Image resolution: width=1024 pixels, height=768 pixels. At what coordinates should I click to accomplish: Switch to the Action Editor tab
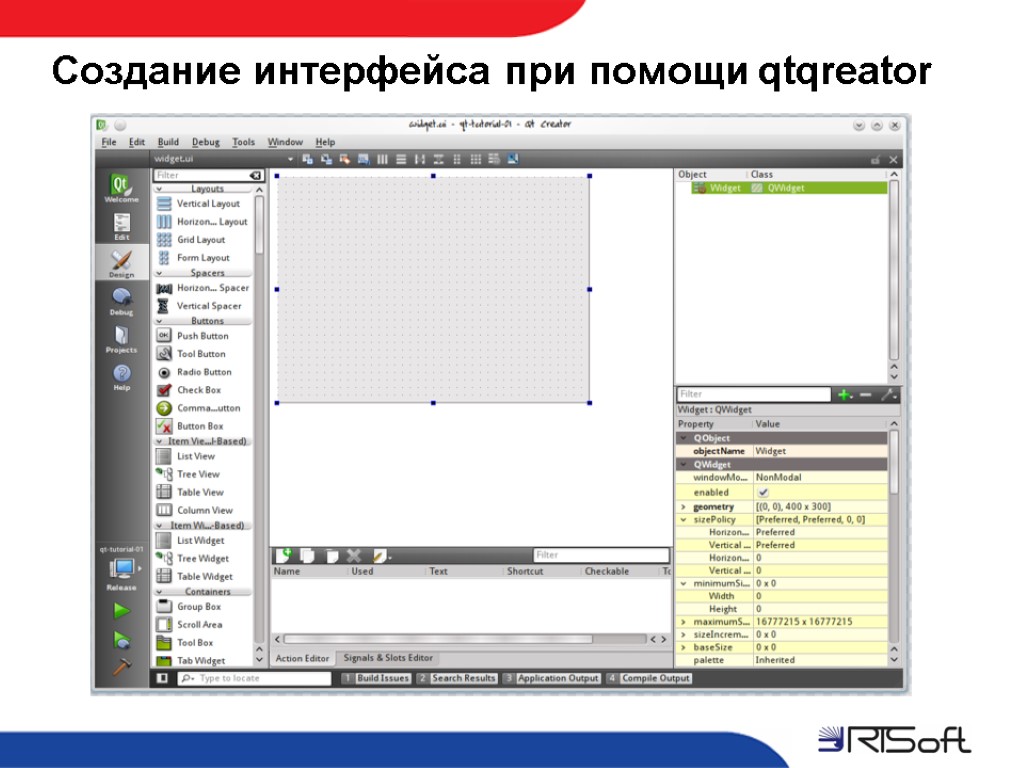pyautogui.click(x=302, y=658)
